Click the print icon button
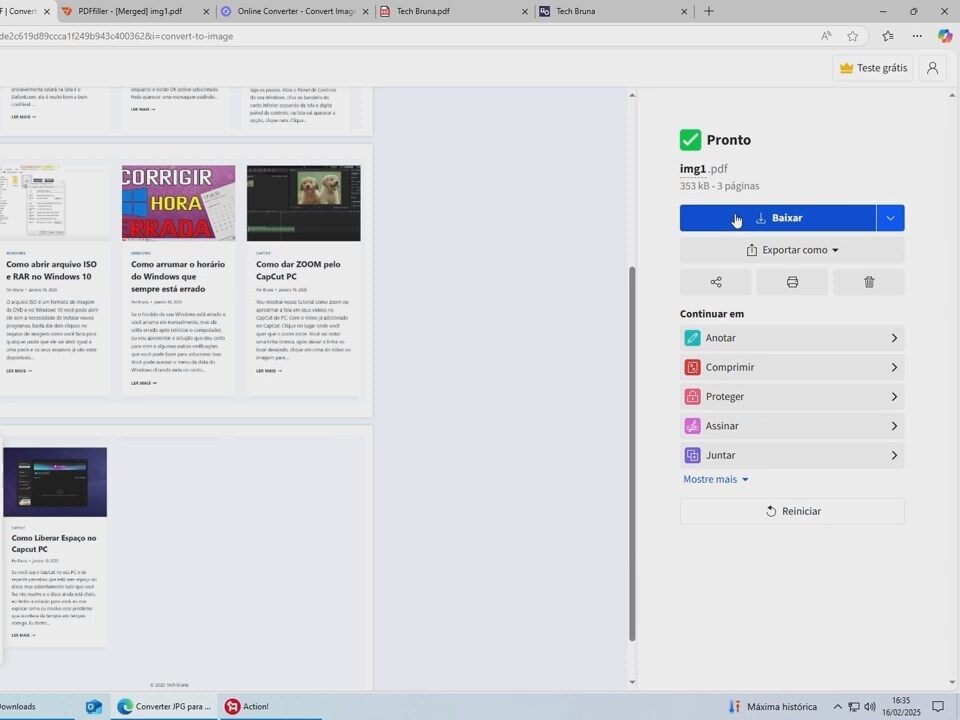 [792, 282]
